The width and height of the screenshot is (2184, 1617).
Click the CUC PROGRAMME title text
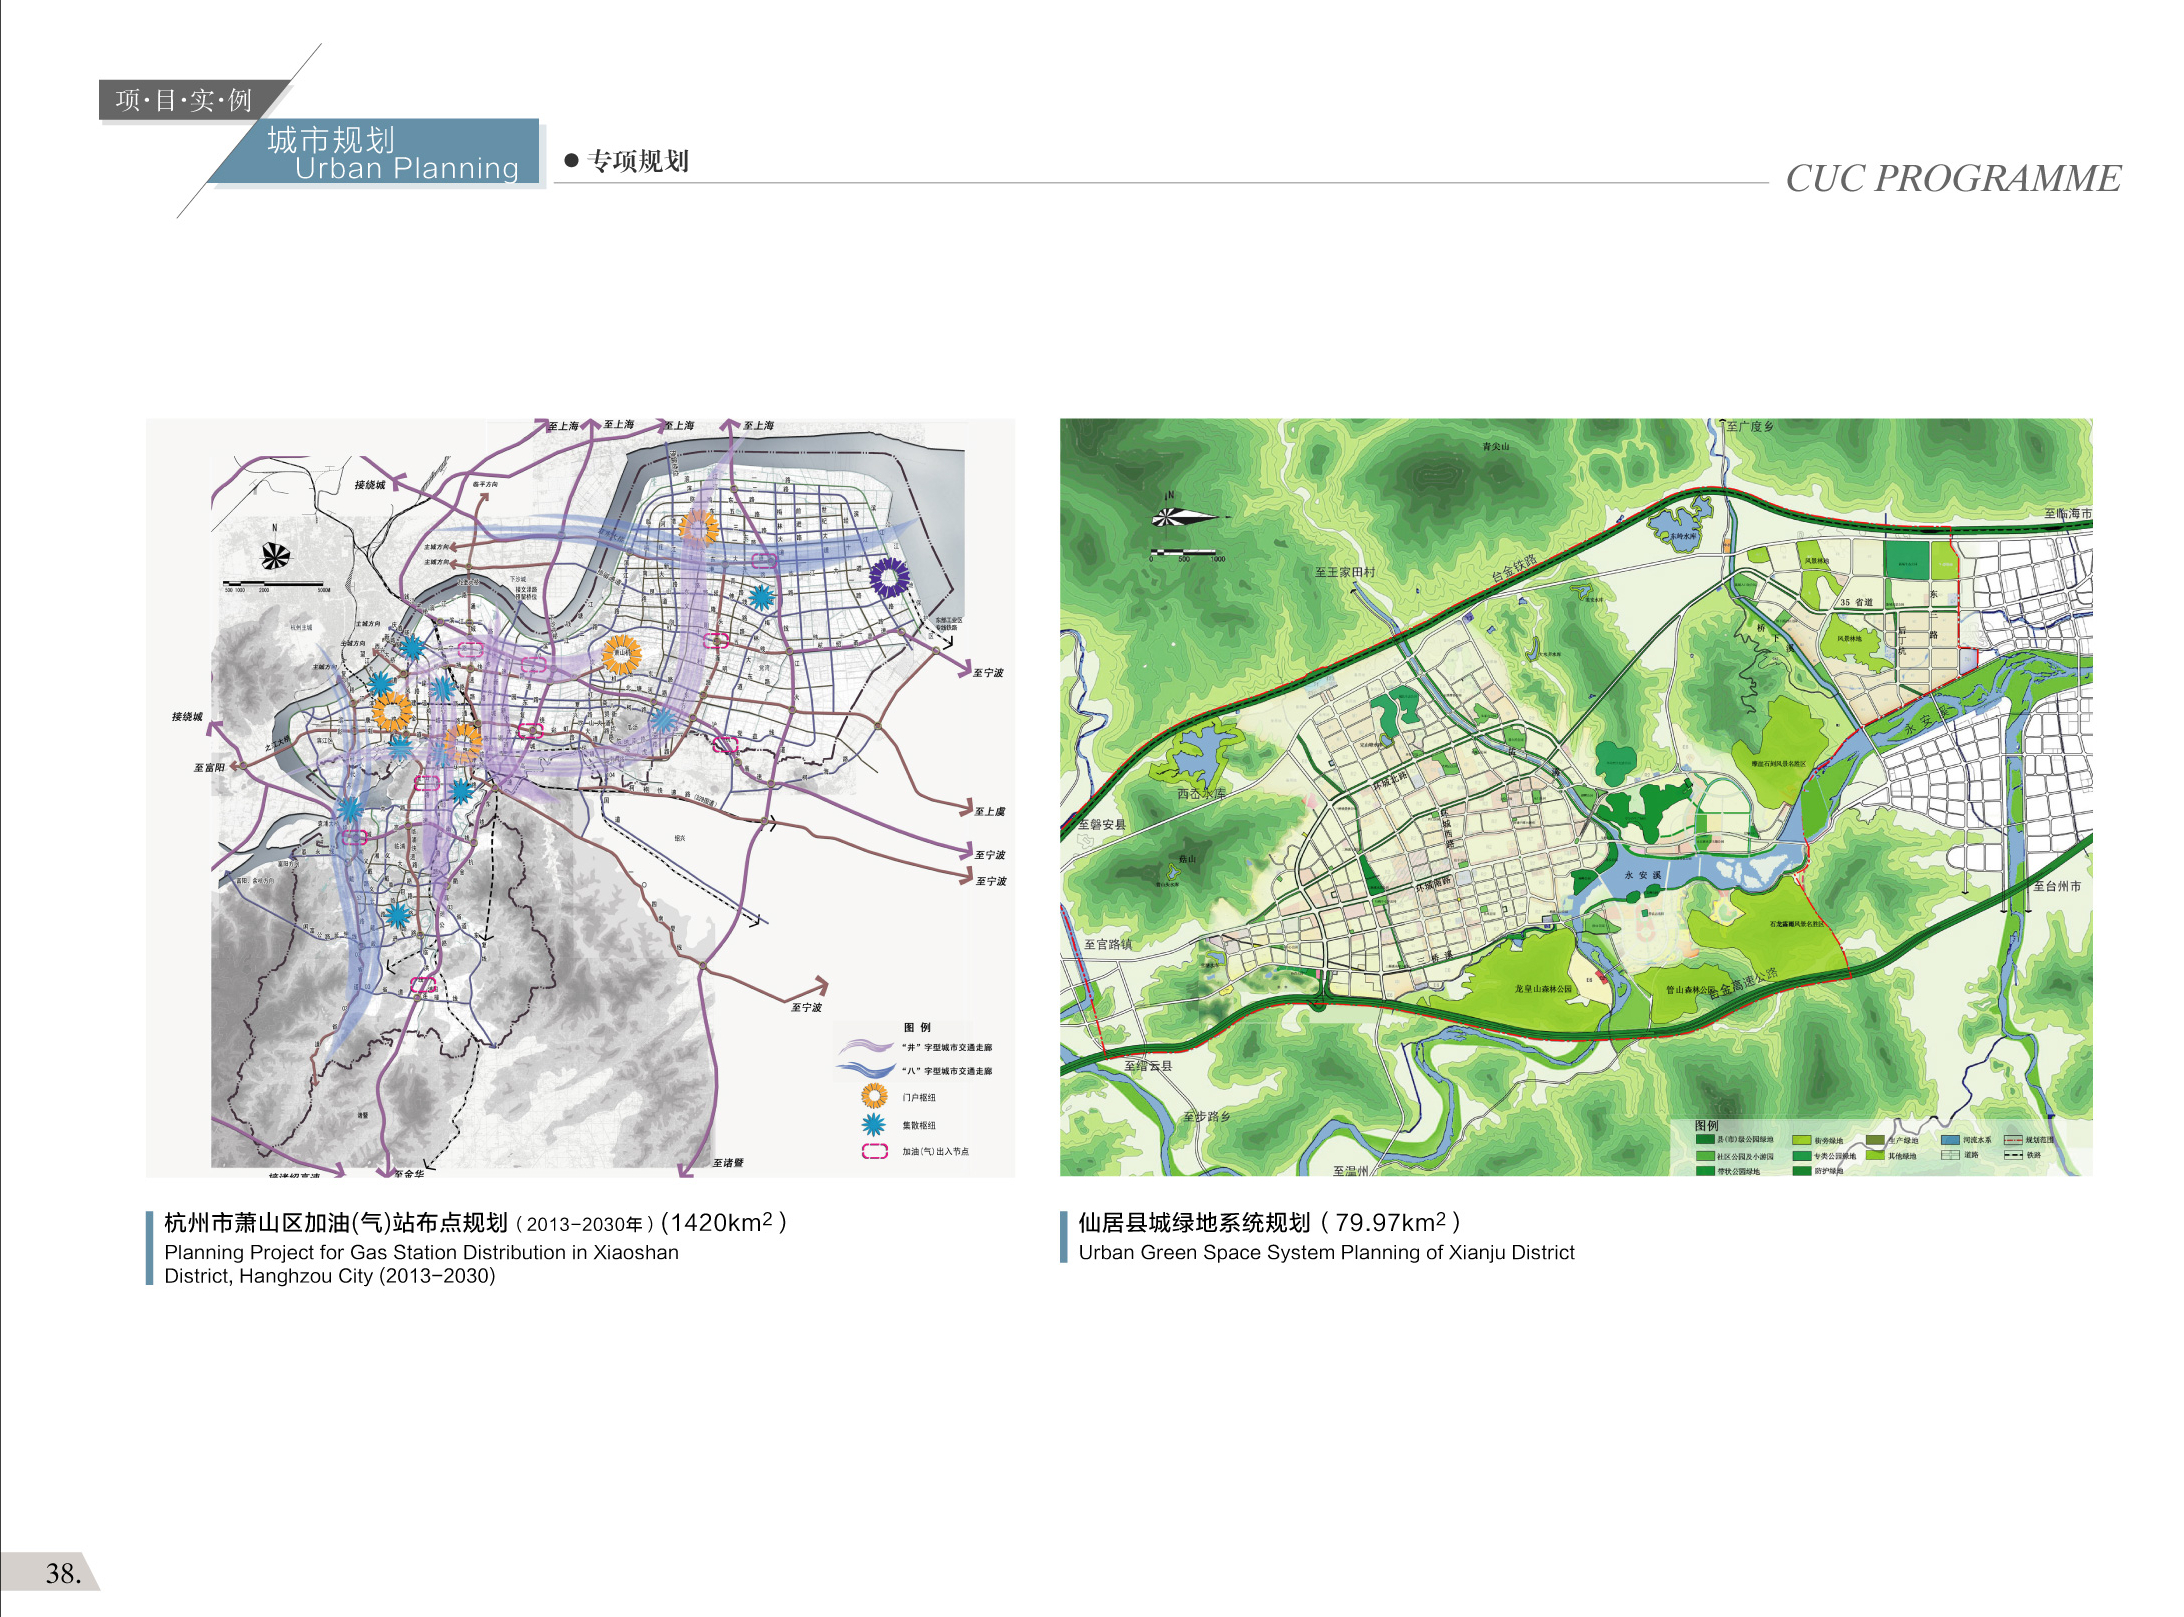1952,179
